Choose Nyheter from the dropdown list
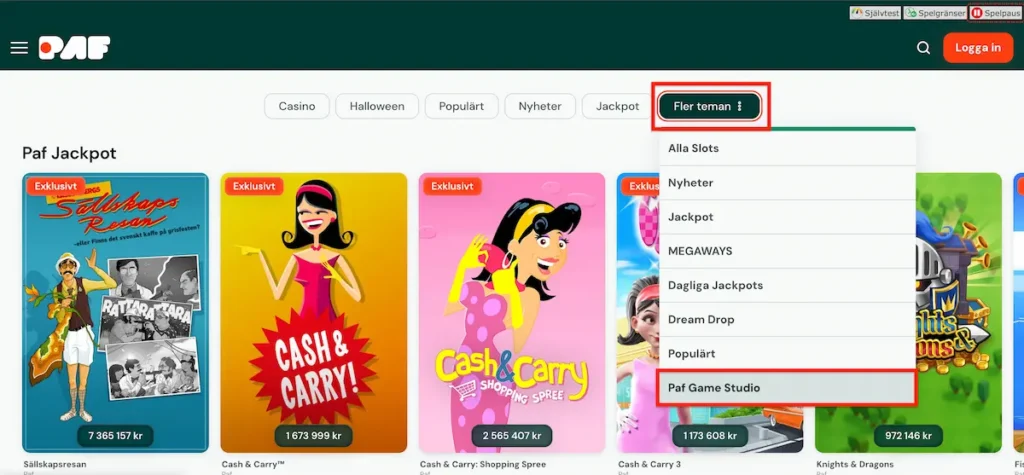Image resolution: width=1024 pixels, height=475 pixels. pos(788,183)
